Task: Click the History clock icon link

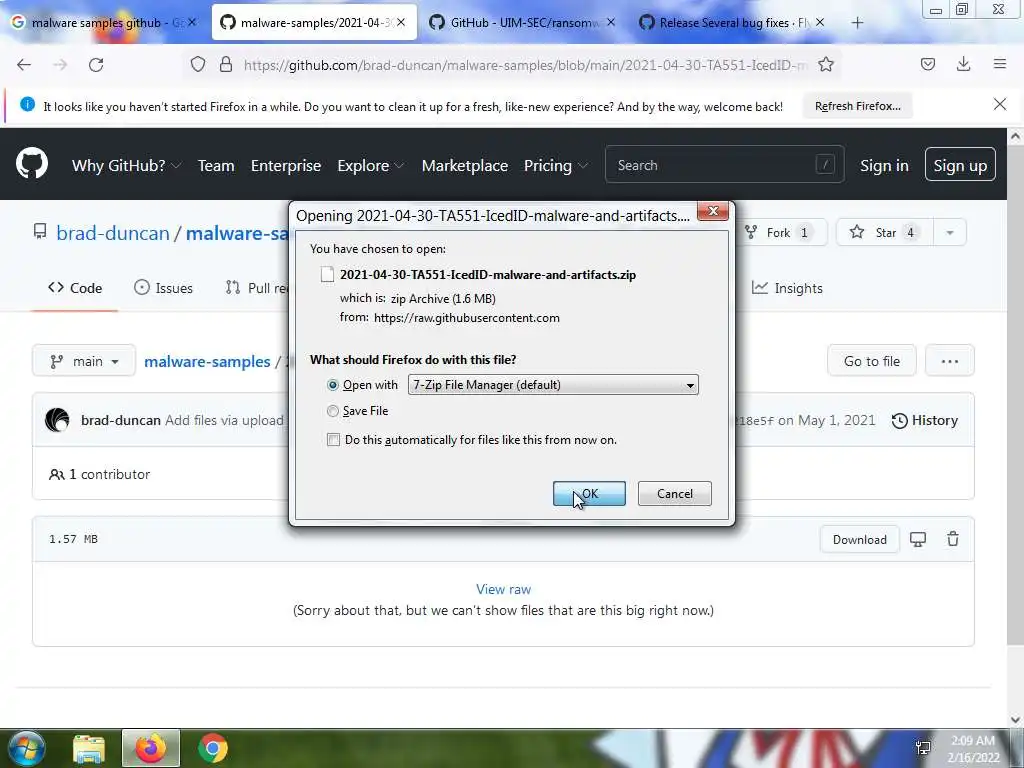Action: coord(925,421)
